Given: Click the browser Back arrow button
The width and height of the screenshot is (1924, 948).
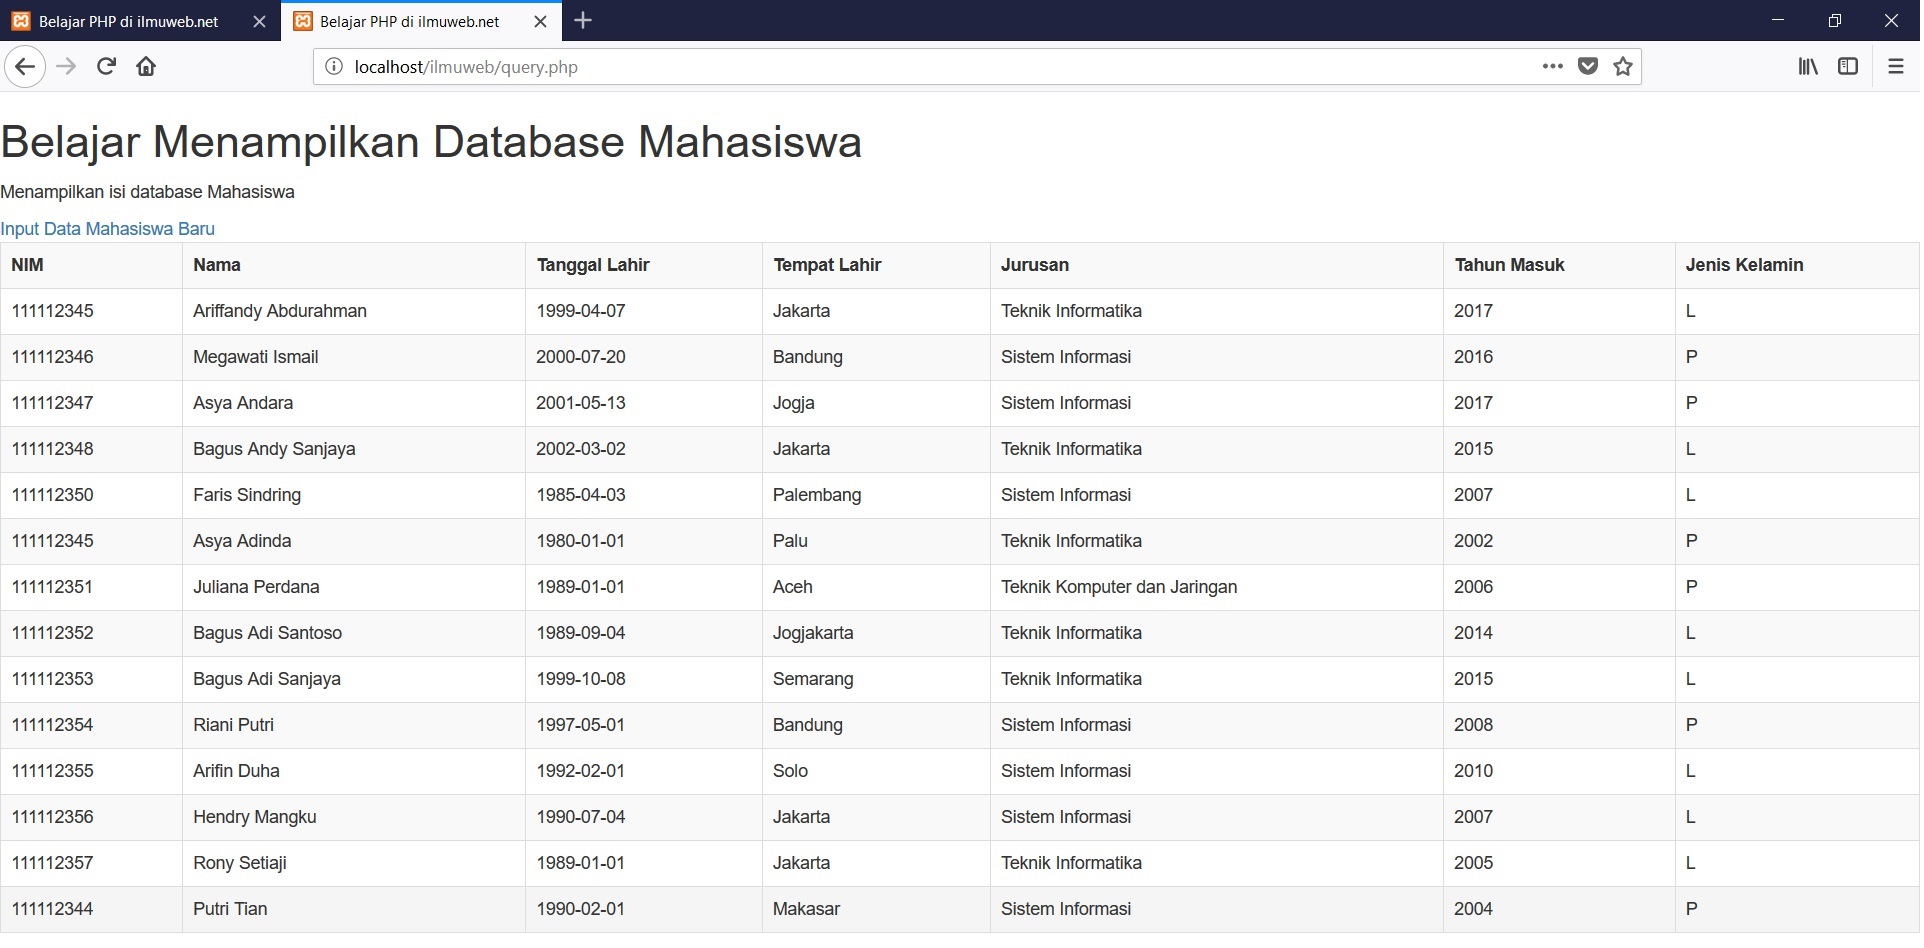Looking at the screenshot, I should pos(25,67).
